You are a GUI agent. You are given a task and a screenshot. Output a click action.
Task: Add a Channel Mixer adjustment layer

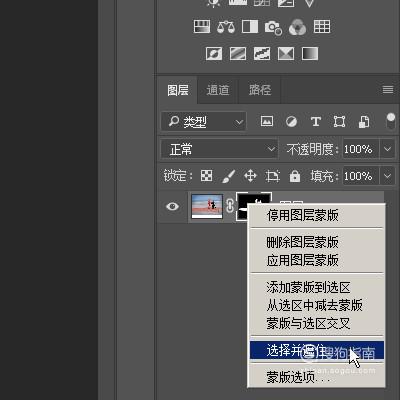tap(298, 27)
